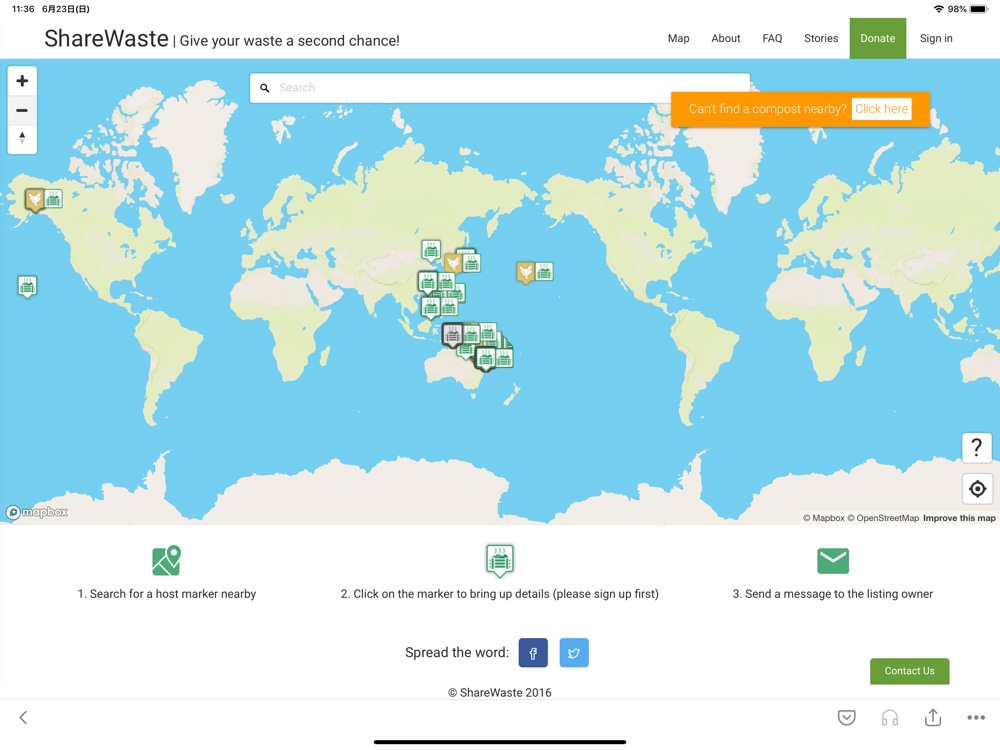
Task: Share on Twitter
Action: tap(574, 652)
